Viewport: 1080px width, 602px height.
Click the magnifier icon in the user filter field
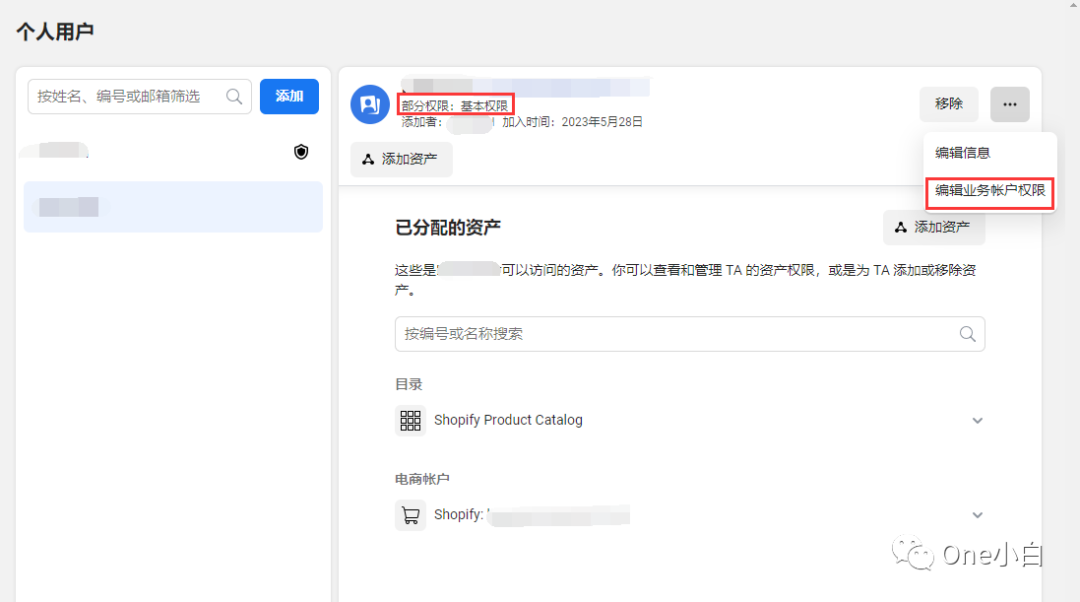click(x=234, y=96)
